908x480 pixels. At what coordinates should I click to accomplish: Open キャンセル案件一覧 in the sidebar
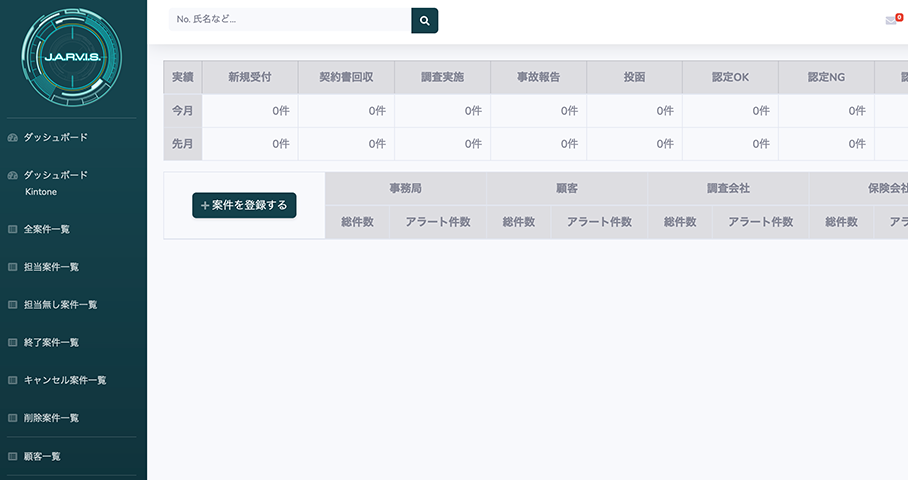click(65, 380)
